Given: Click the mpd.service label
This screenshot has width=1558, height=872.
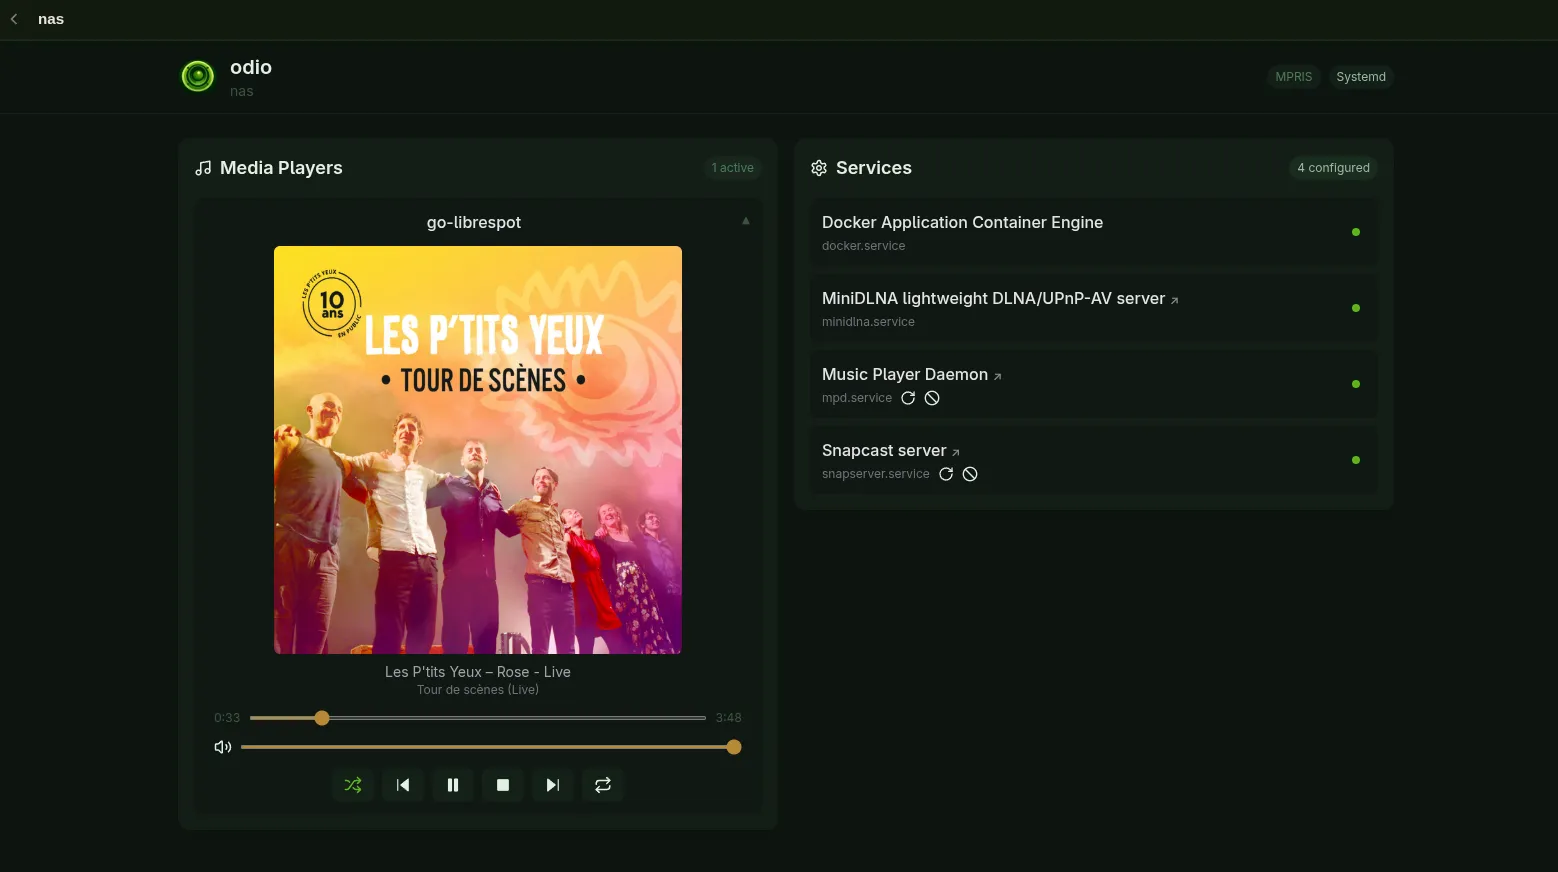Looking at the screenshot, I should 857,398.
